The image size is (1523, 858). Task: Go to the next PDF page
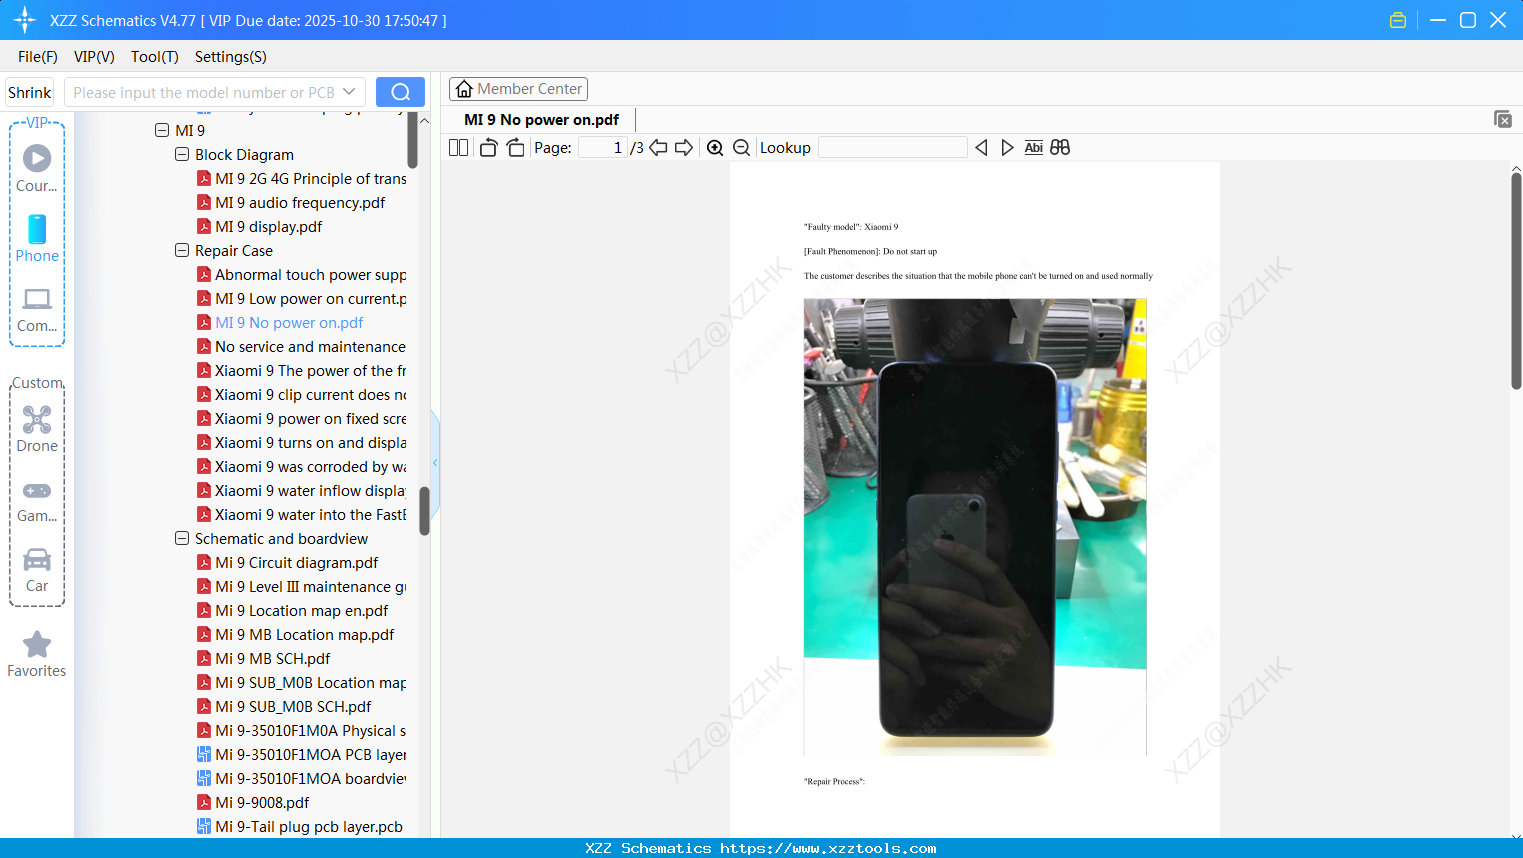684,147
